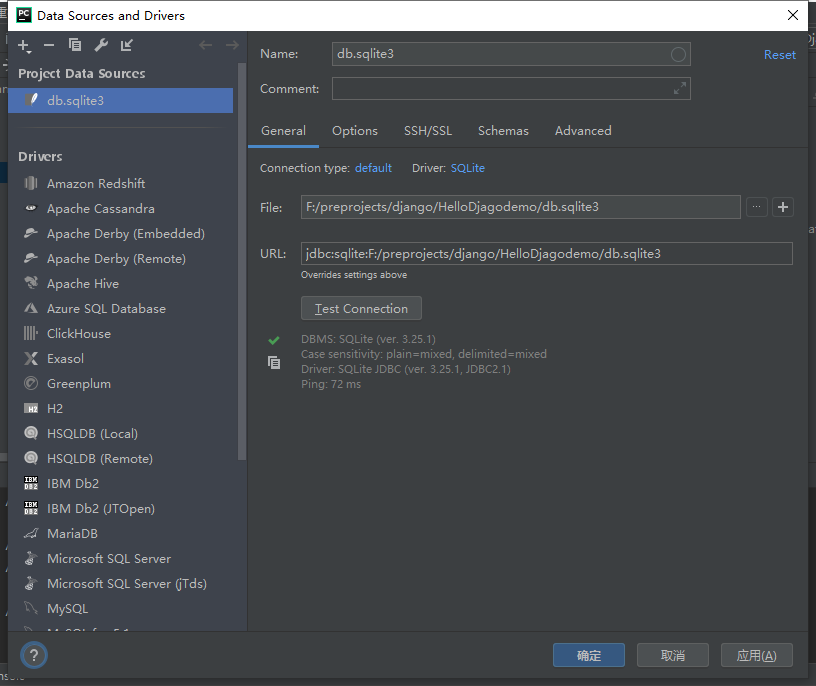816x686 pixels.
Task: Select Apache Cassandra driver
Action: (120, 209)
